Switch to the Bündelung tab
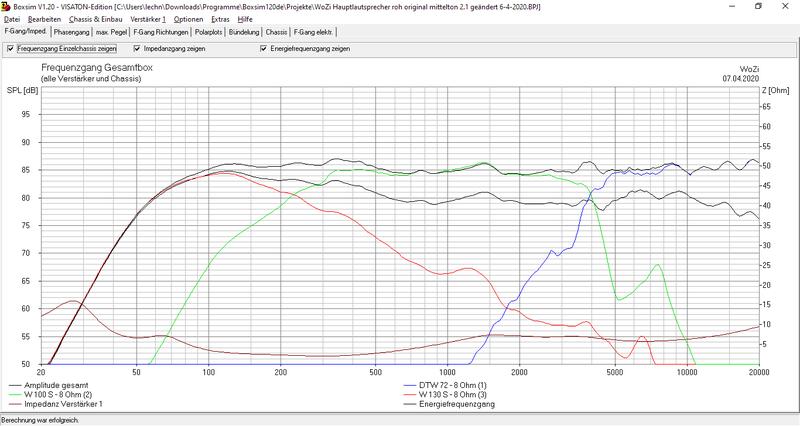 tap(244, 32)
